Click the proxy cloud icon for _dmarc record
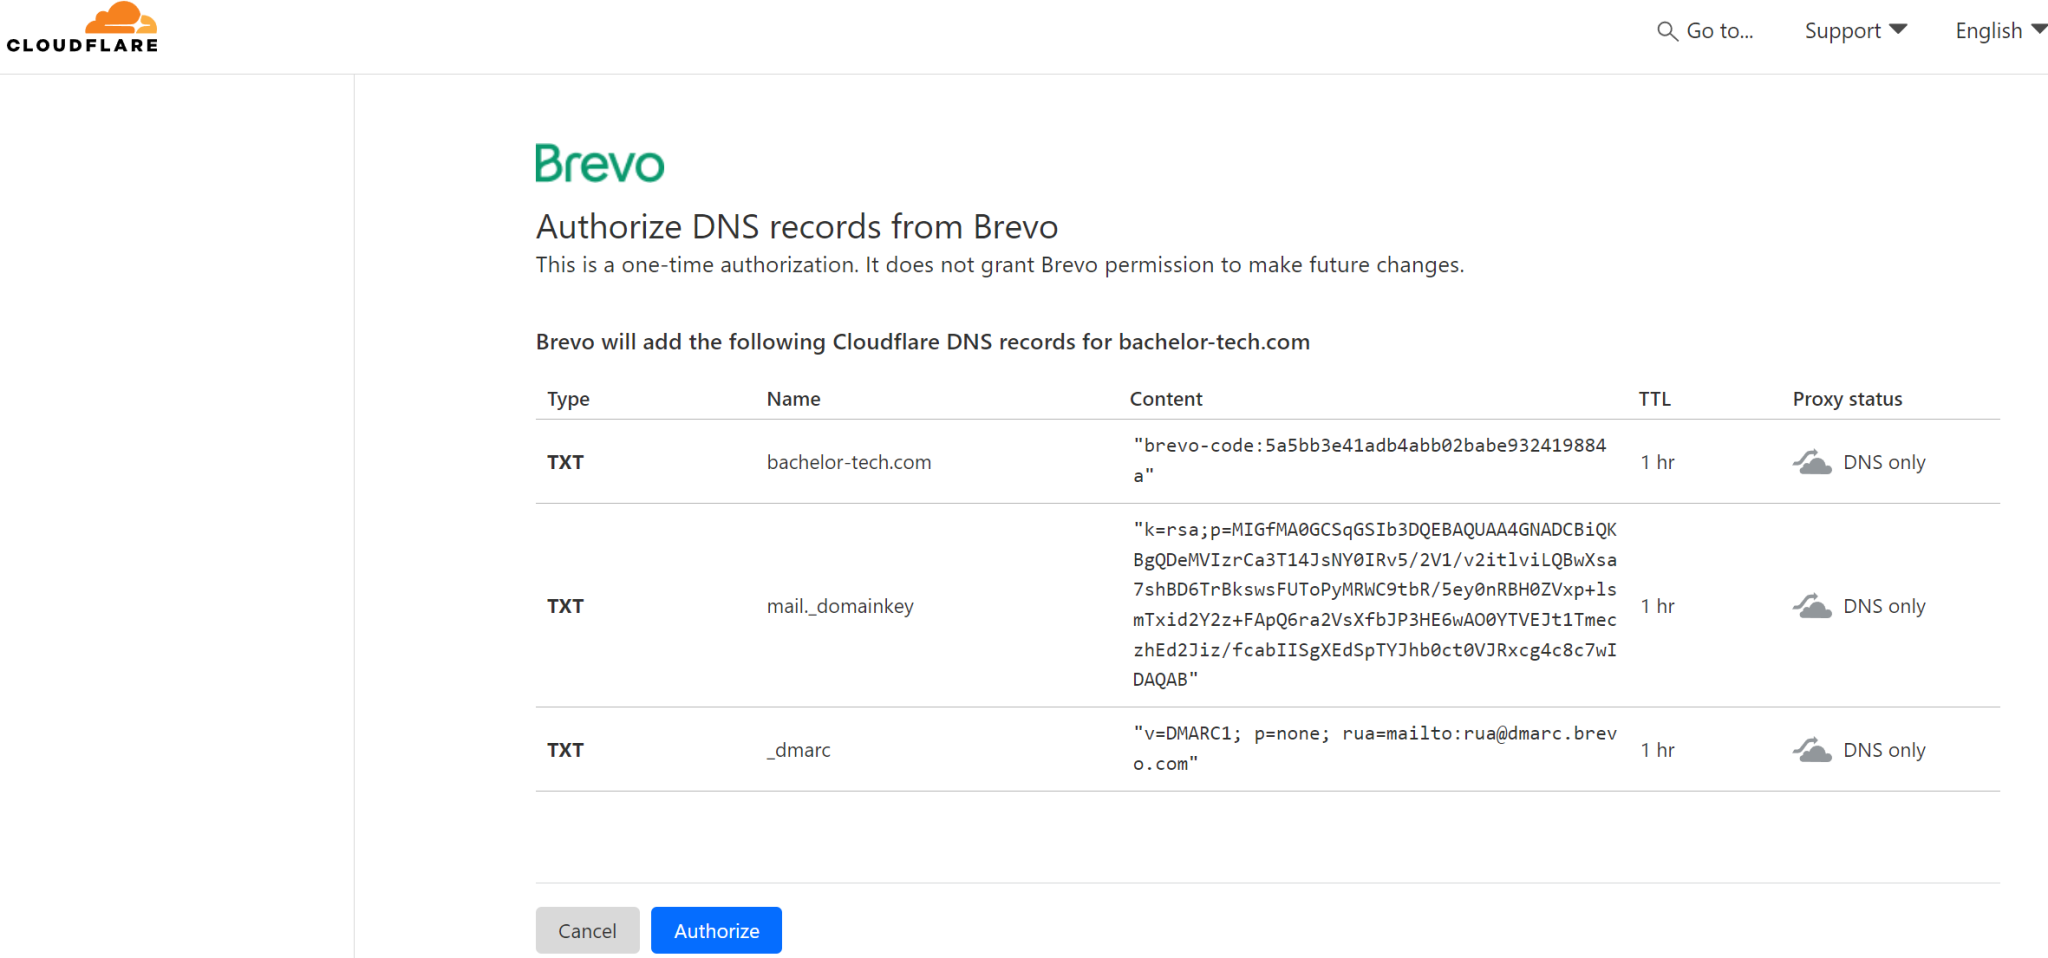This screenshot has height=958, width=2048. coord(1812,749)
